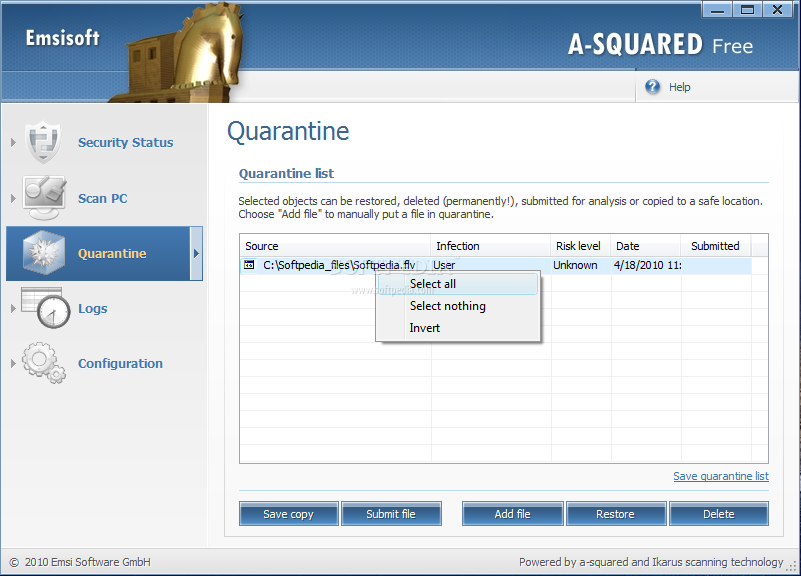Expand the Configuration sidebar arrow
The image size is (801, 576).
[13, 363]
